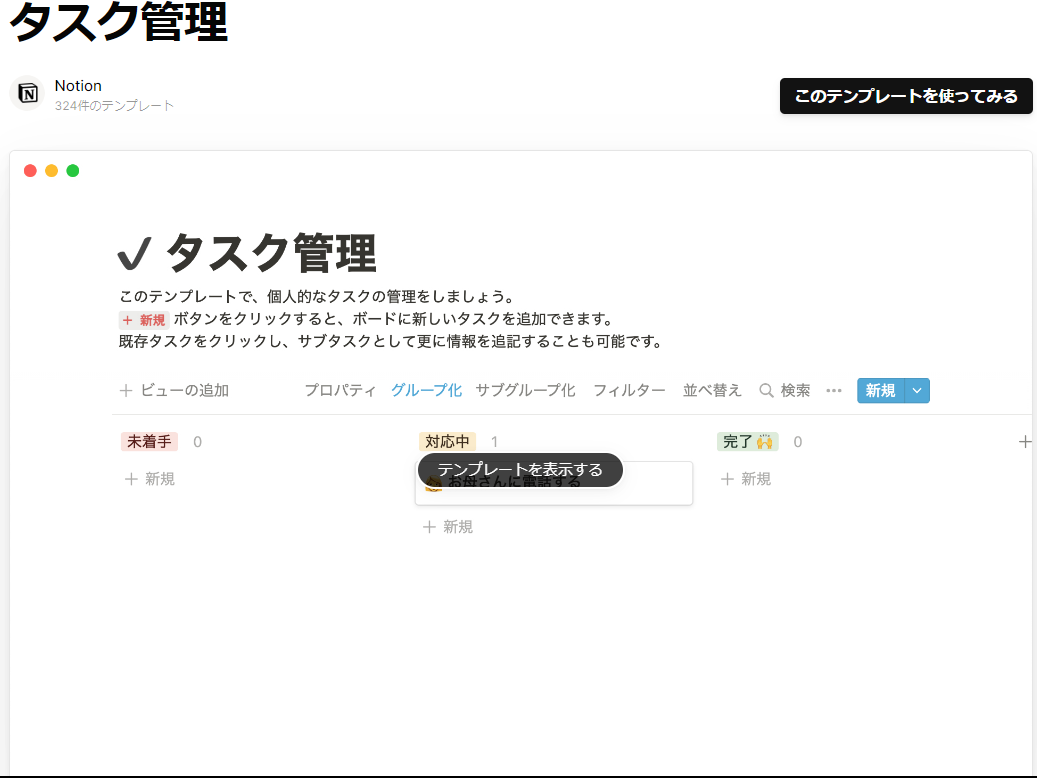Click このテンプレートを使ってみる button

point(905,96)
